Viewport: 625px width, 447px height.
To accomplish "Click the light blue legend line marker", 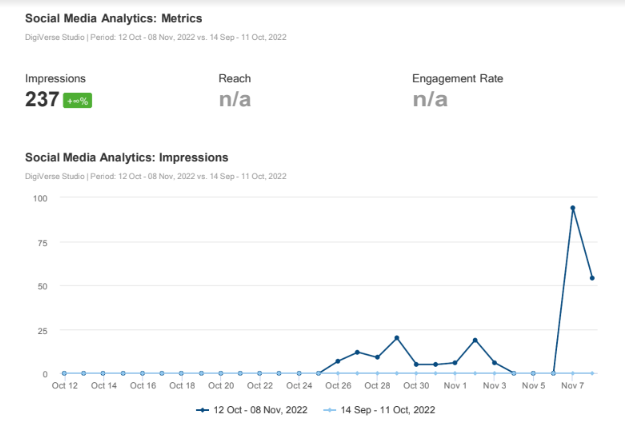I will [x=330, y=410].
